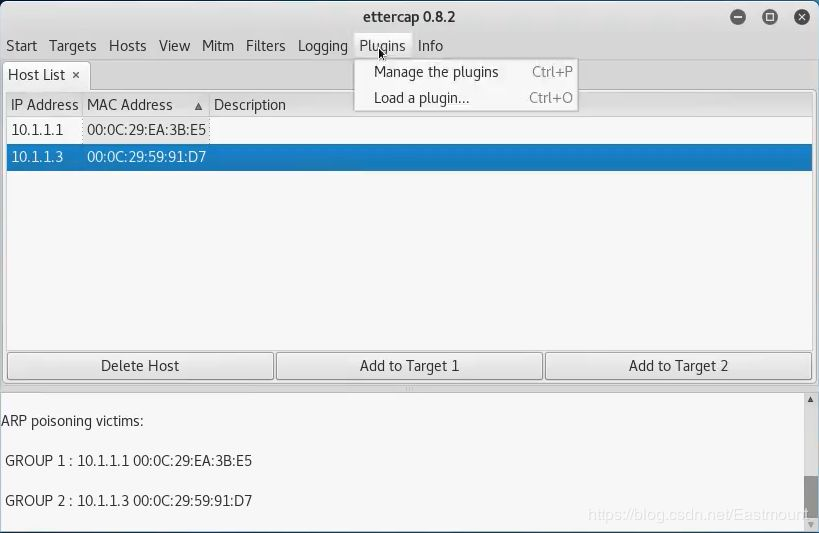This screenshot has height=533, width=819.
Task: Sort hosts by MAC Address arrow
Action: click(x=198, y=106)
